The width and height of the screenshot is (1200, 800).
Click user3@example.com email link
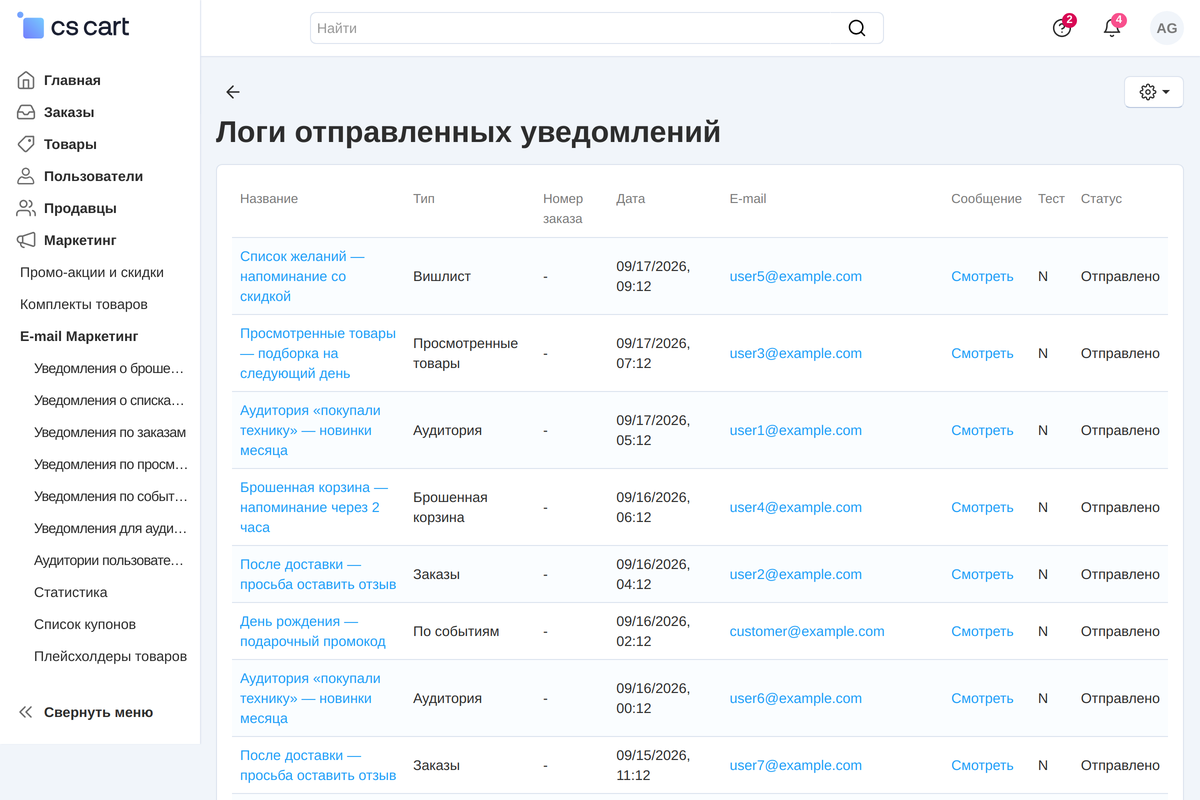tap(796, 353)
